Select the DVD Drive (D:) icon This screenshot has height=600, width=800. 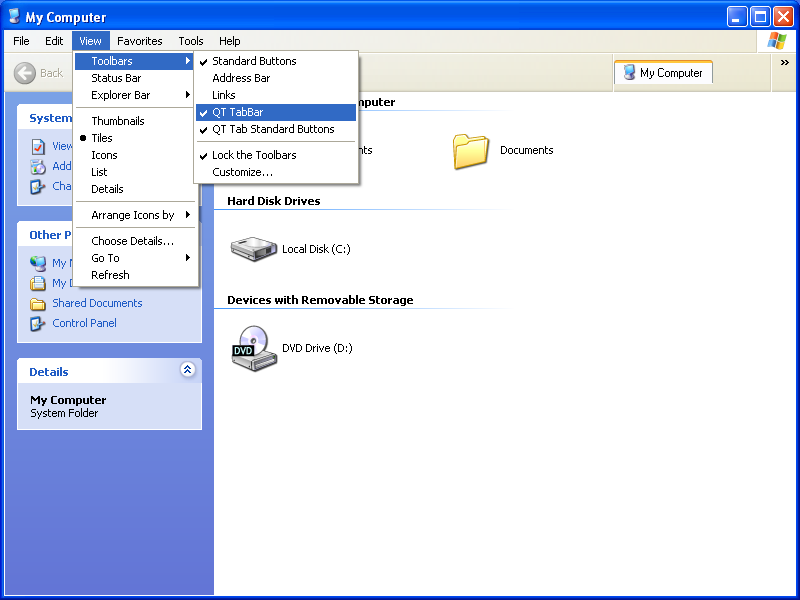tap(253, 348)
